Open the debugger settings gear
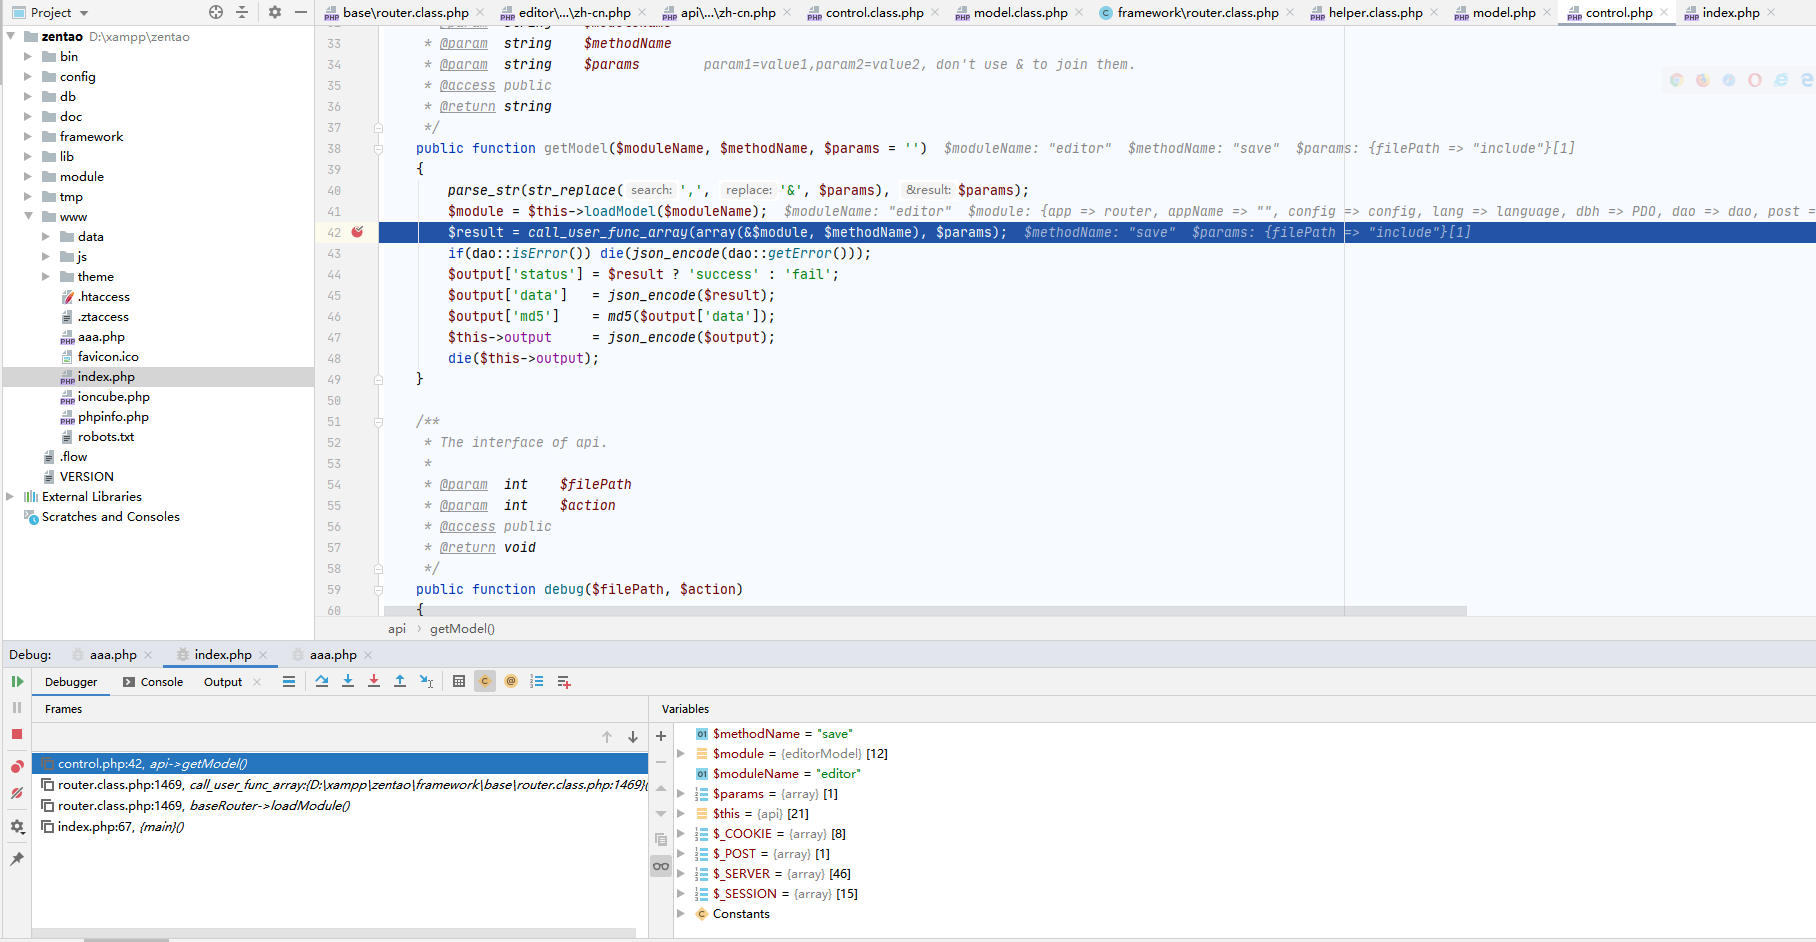The height and width of the screenshot is (942, 1816). [17, 827]
